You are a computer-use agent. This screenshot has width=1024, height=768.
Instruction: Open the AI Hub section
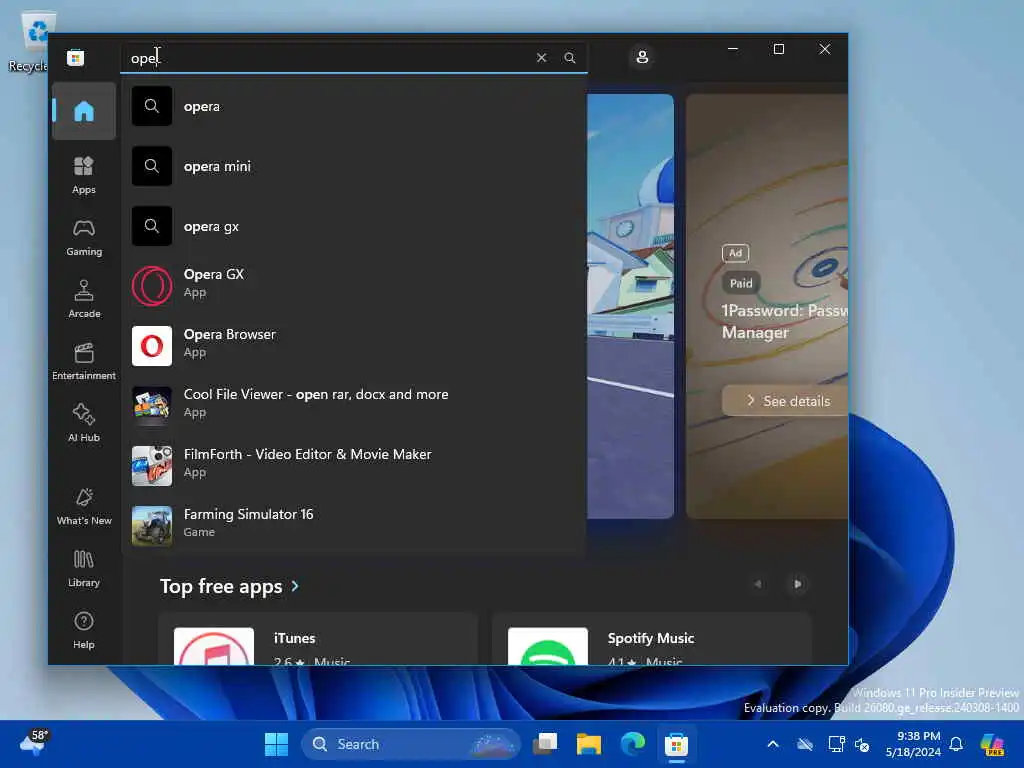click(x=84, y=423)
